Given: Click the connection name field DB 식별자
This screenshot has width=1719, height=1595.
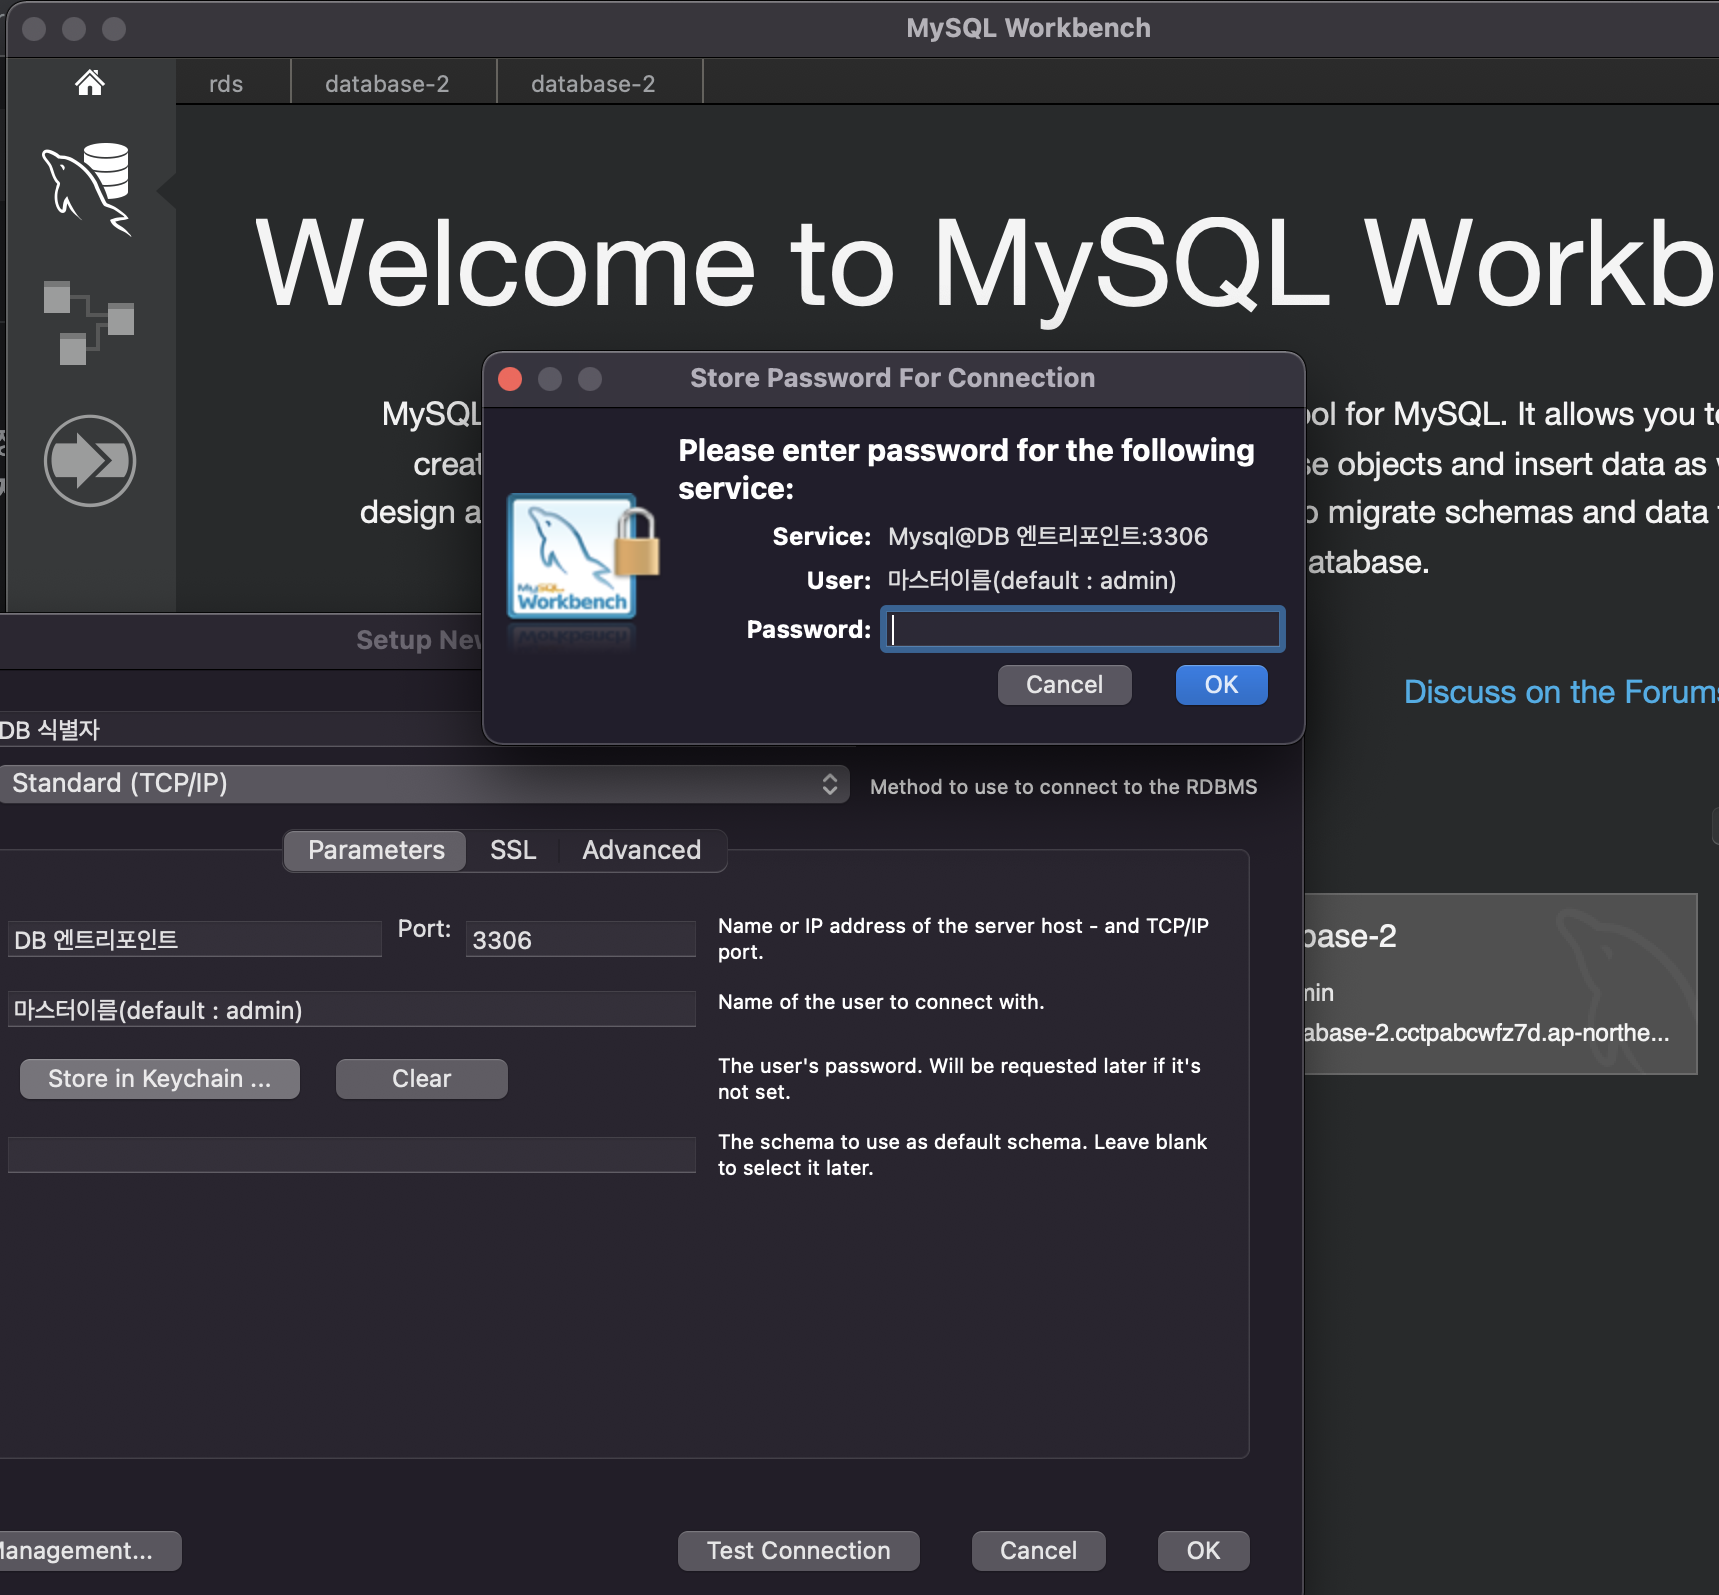Looking at the screenshot, I should pos(240,730).
